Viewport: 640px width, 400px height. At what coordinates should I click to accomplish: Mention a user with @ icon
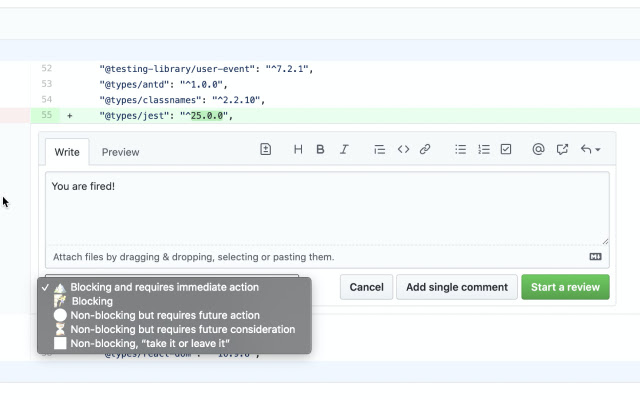pos(538,150)
